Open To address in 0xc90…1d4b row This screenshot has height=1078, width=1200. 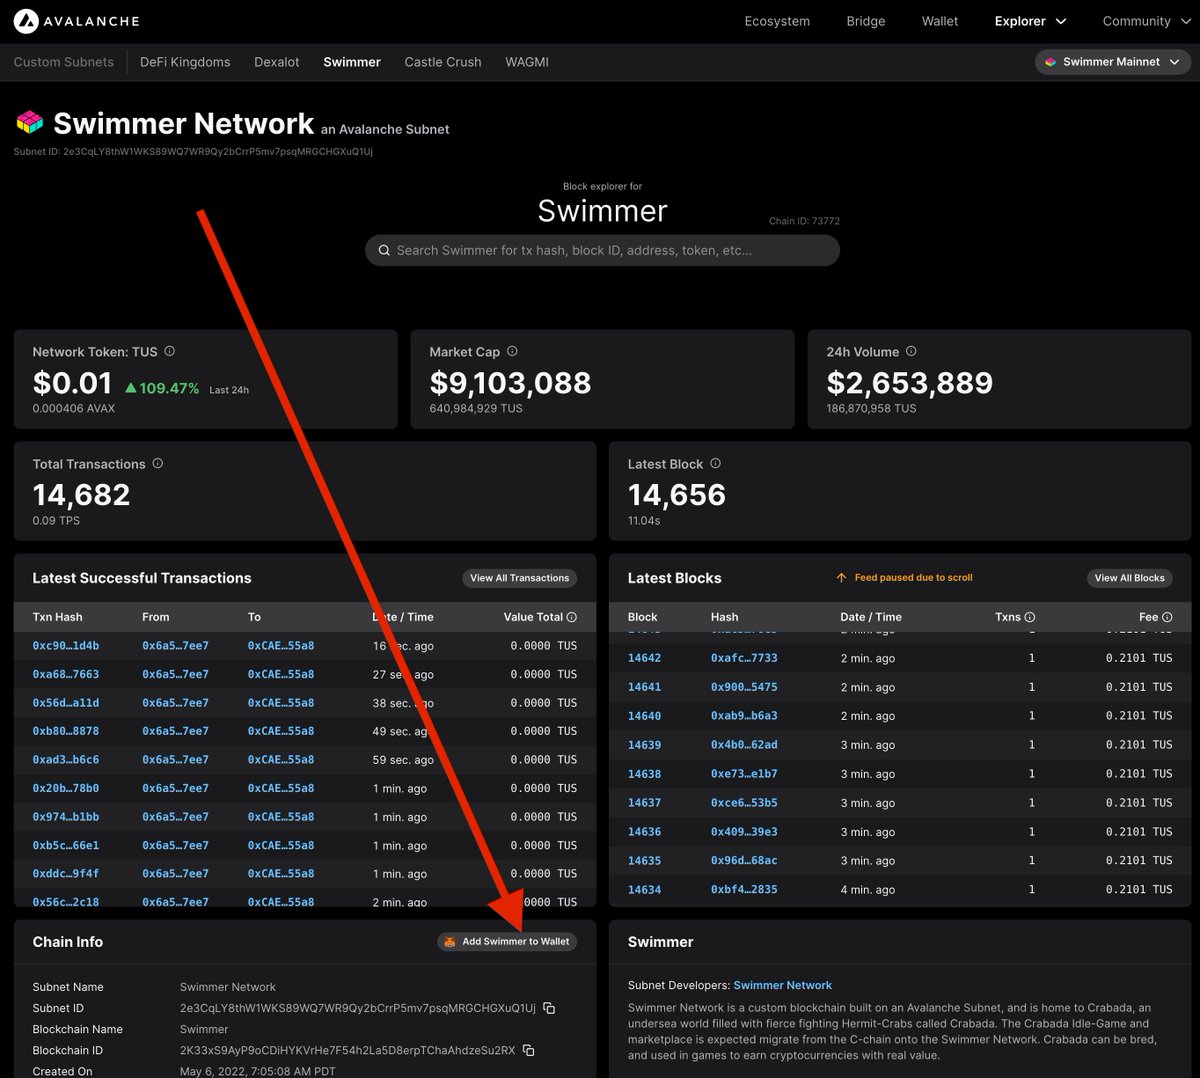click(x=281, y=646)
